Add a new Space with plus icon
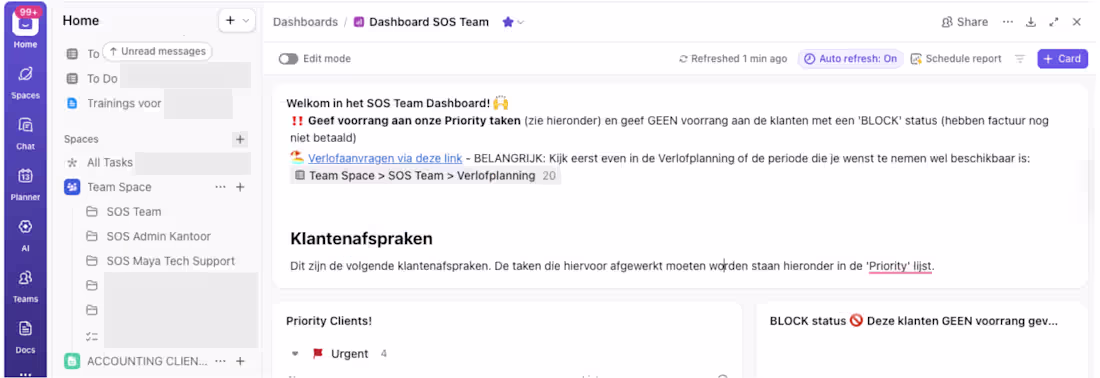The width and height of the screenshot is (1100, 378). pyautogui.click(x=240, y=140)
